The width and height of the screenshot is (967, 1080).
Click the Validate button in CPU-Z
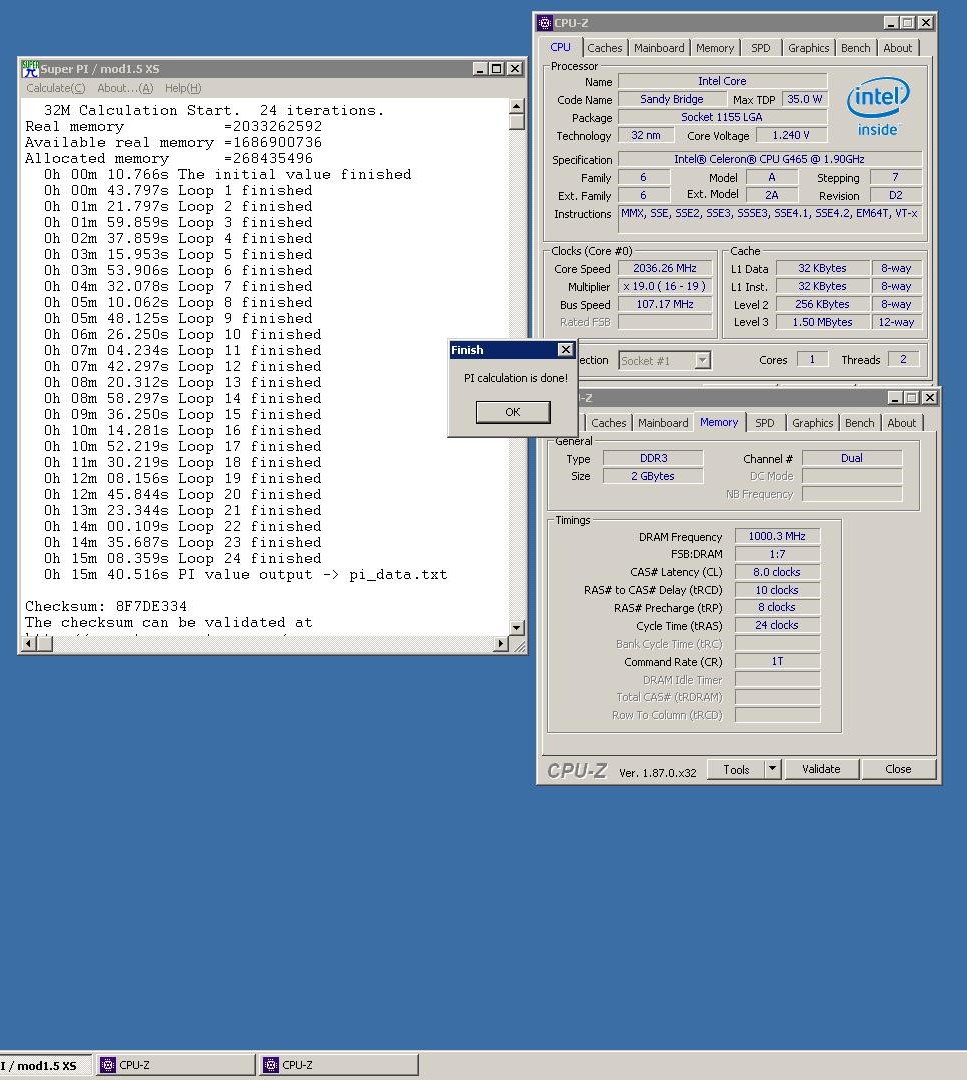coord(821,769)
